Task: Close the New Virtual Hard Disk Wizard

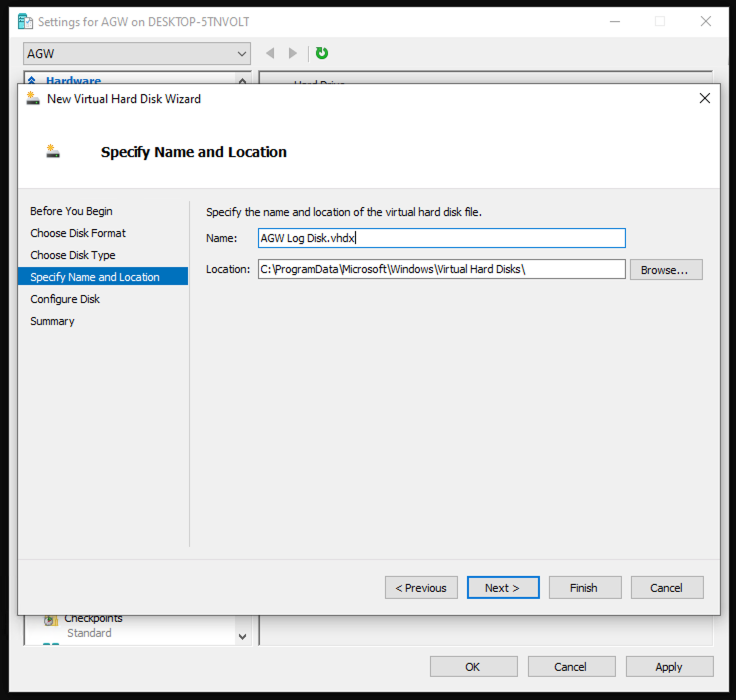Action: [704, 98]
